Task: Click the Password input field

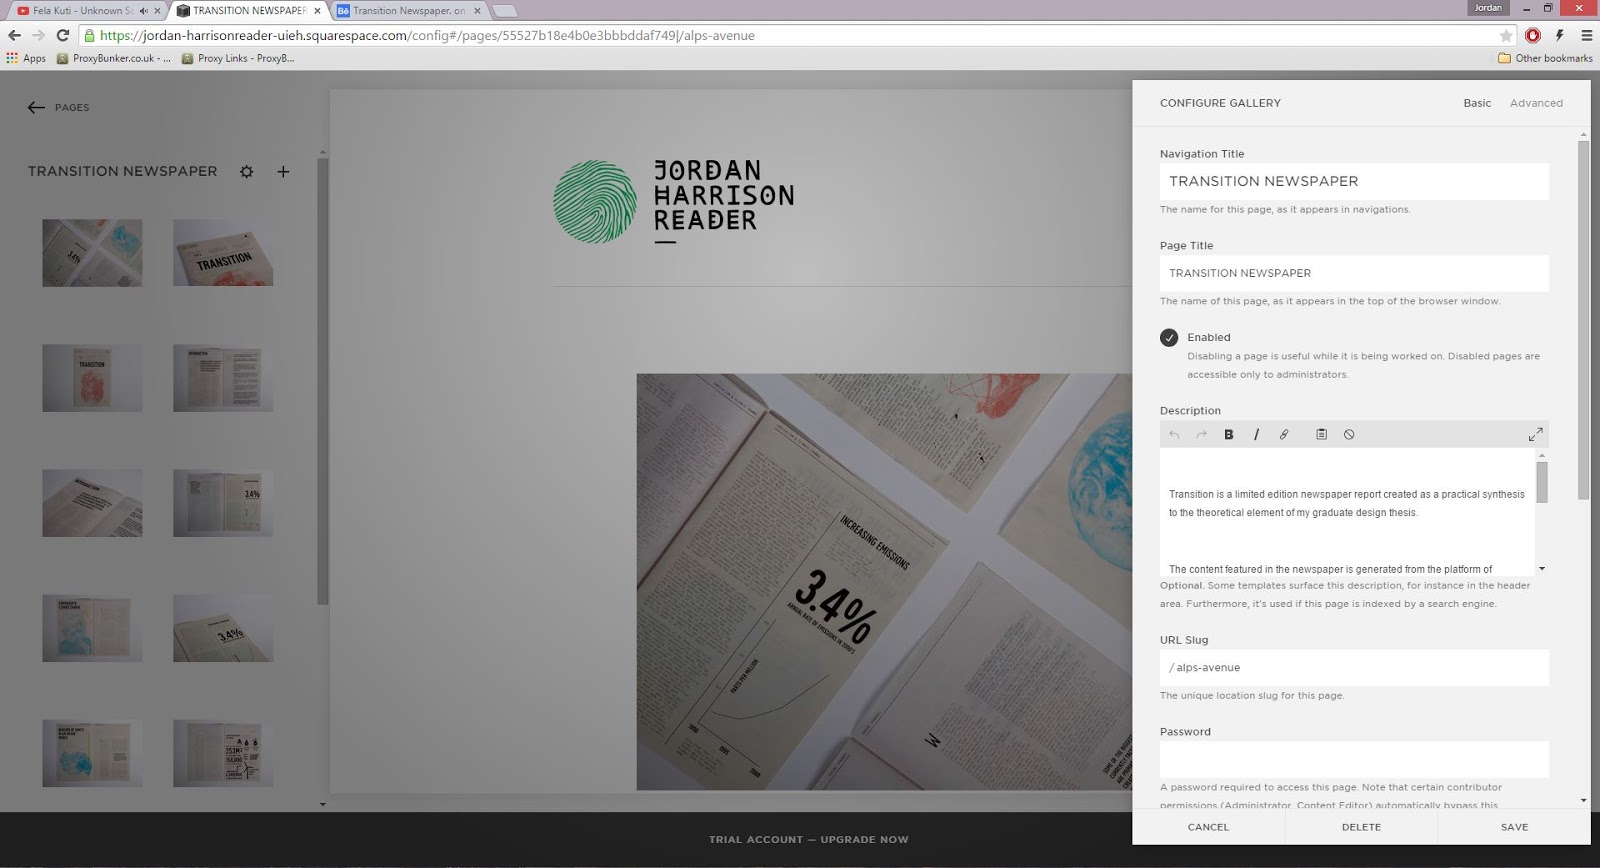Action: [x=1354, y=759]
